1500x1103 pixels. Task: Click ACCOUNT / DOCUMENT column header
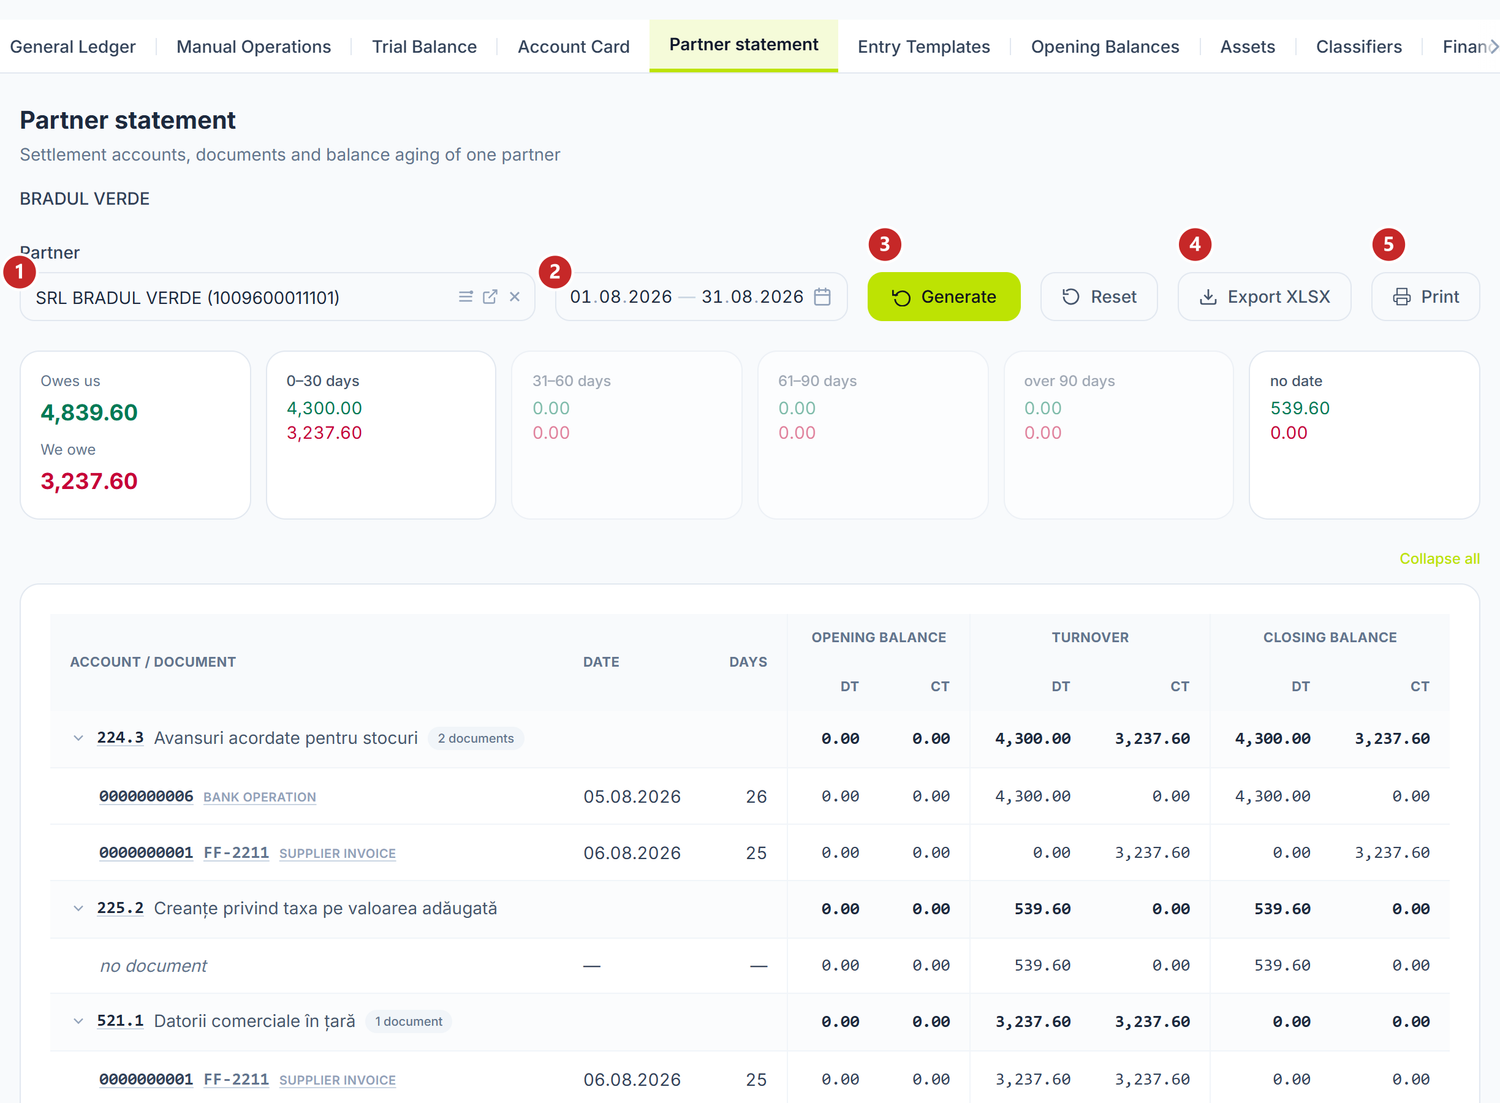[x=153, y=662]
